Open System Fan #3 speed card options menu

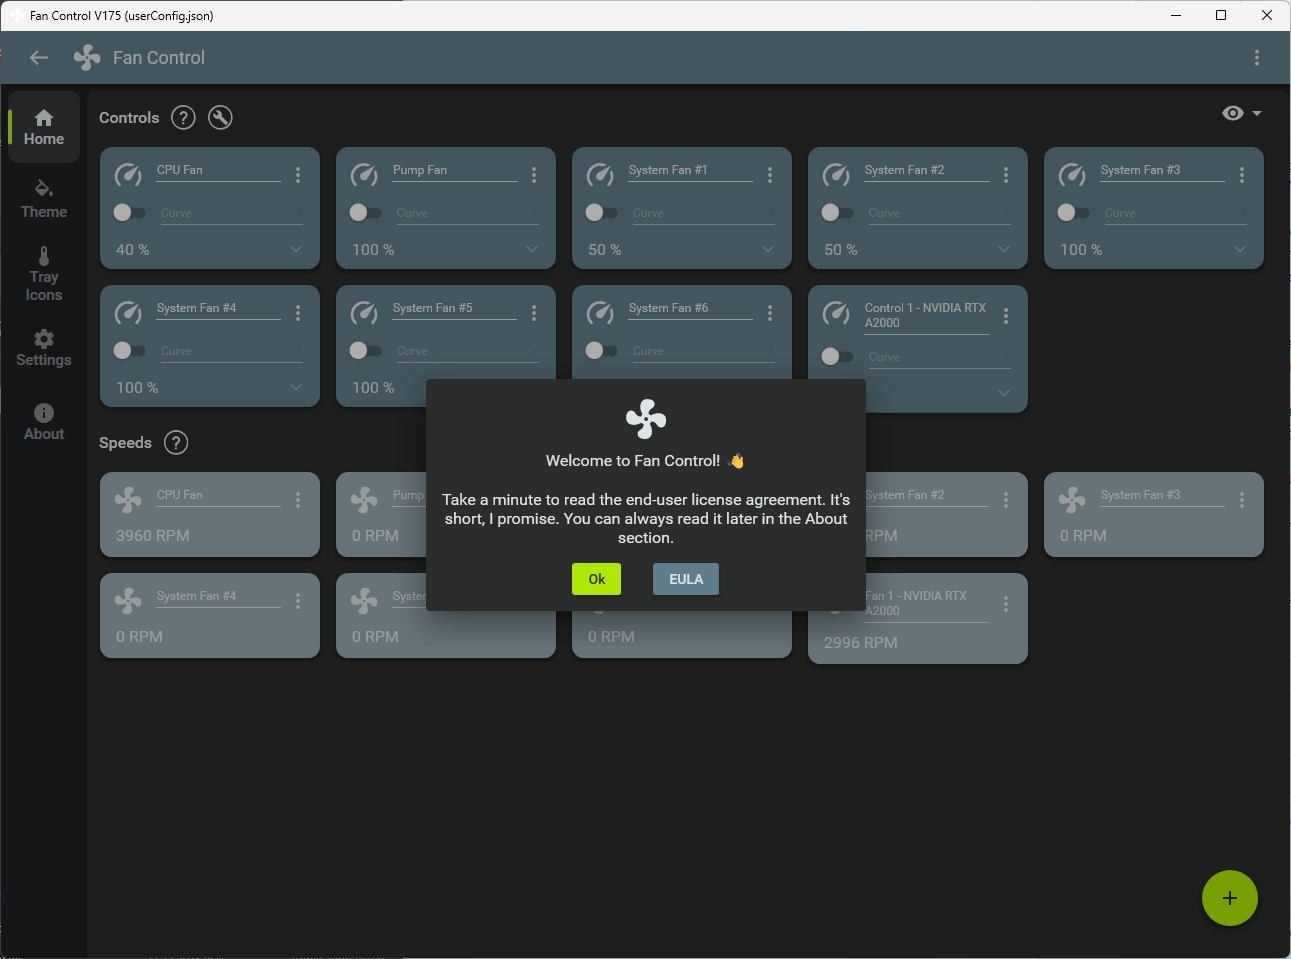point(1242,500)
